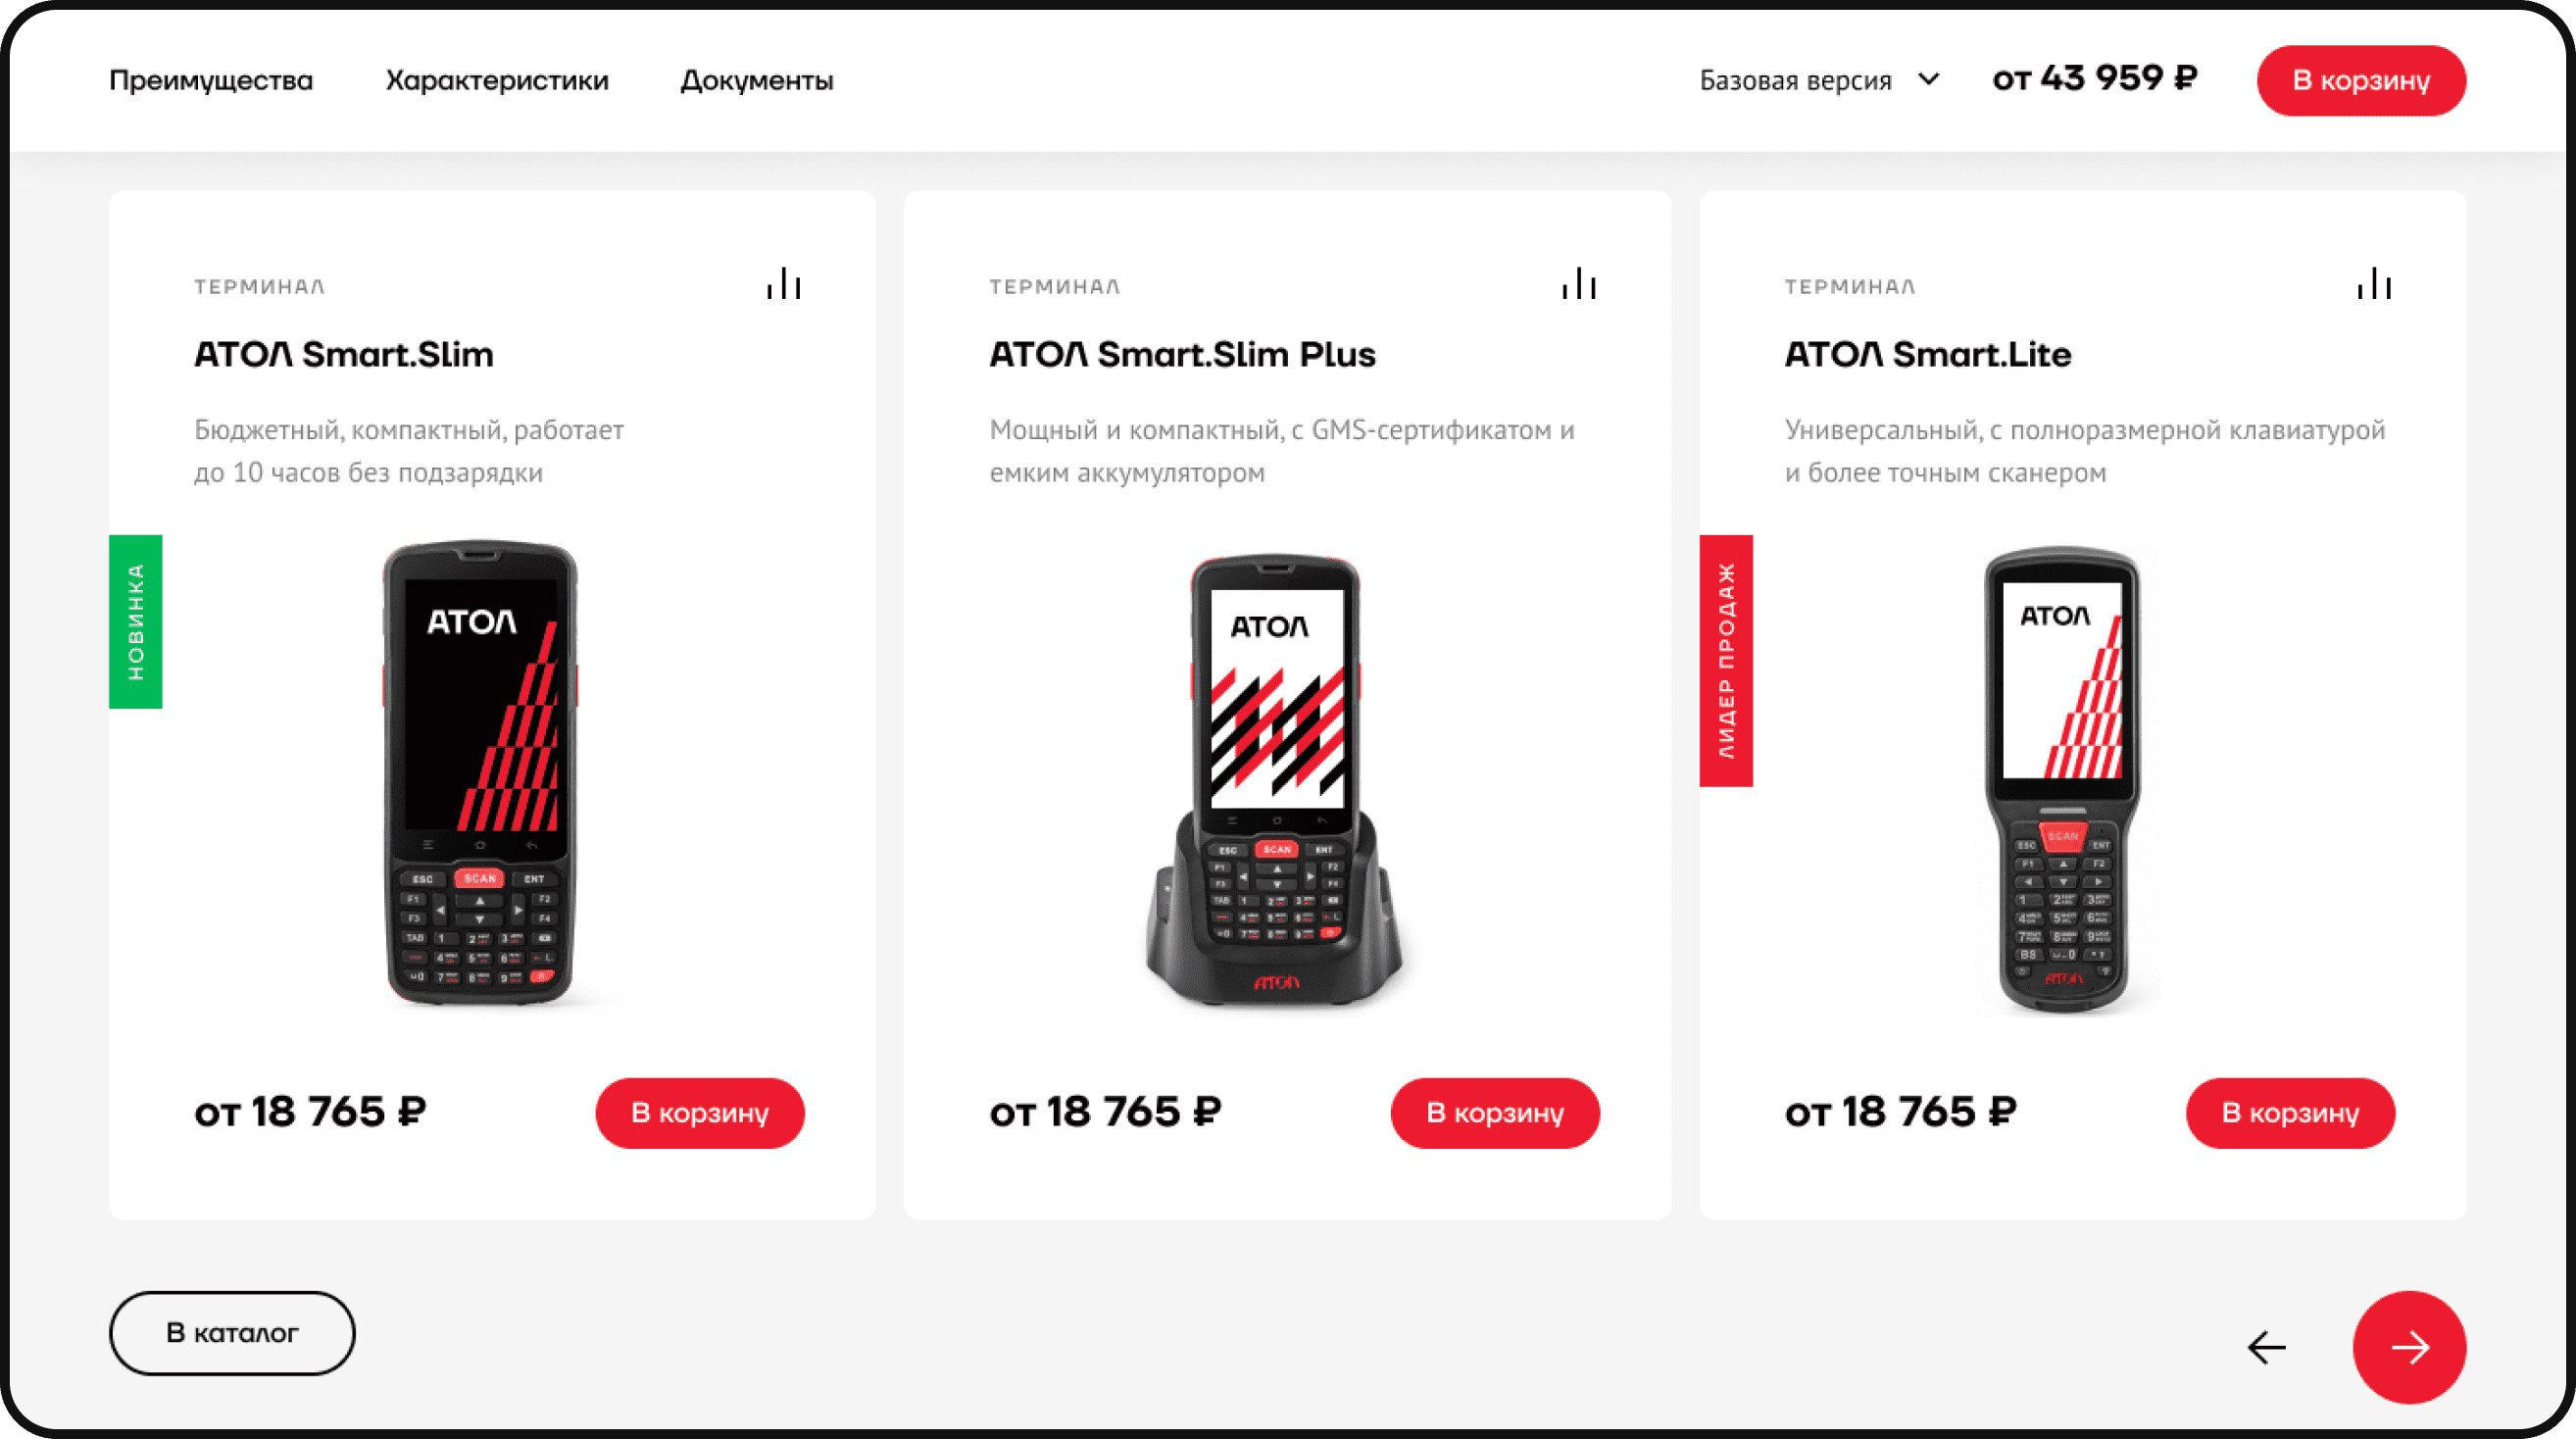Screen dimensions: 2576x1439
Task: Open the Преимущества section
Action: click(x=211, y=80)
